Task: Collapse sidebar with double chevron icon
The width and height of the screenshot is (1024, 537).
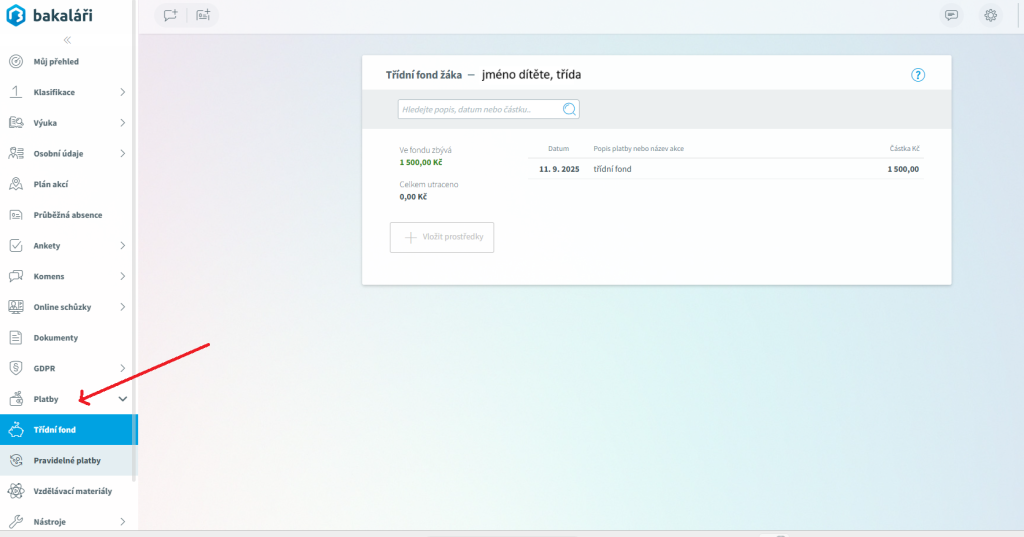Action: tap(68, 40)
